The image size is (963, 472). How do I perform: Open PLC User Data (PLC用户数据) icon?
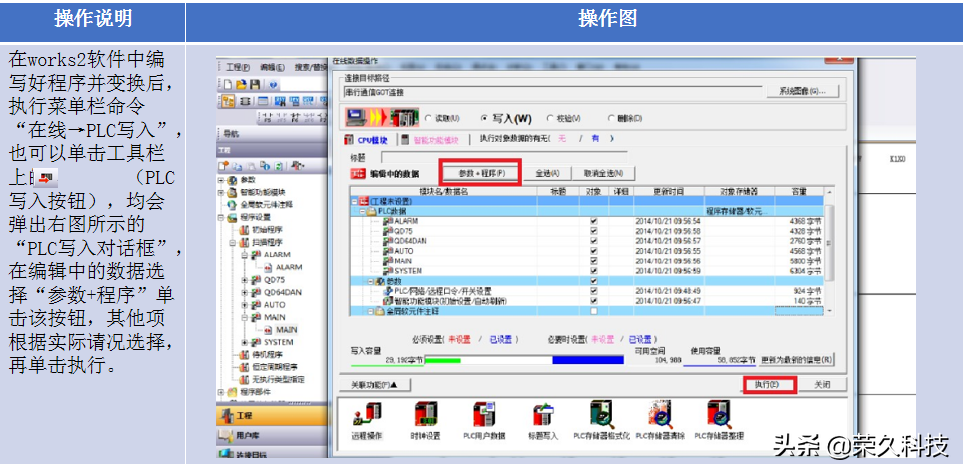[484, 420]
